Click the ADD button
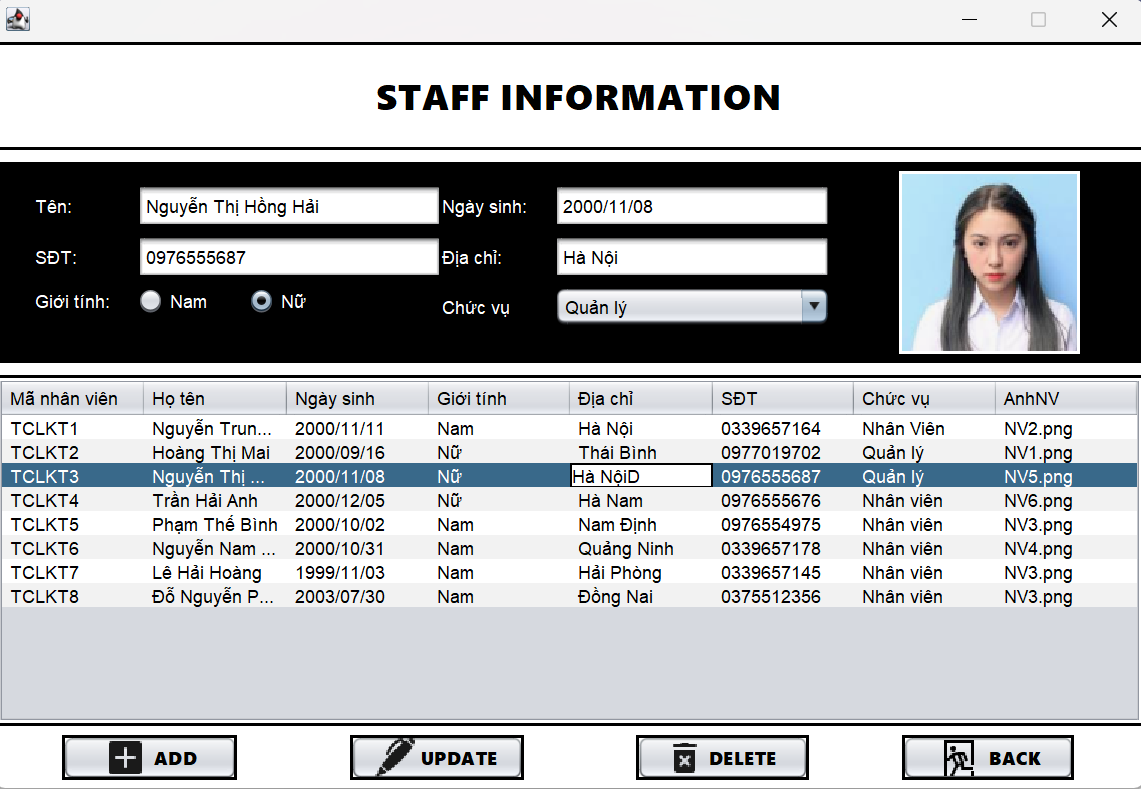This screenshot has width=1141, height=789. click(149, 757)
